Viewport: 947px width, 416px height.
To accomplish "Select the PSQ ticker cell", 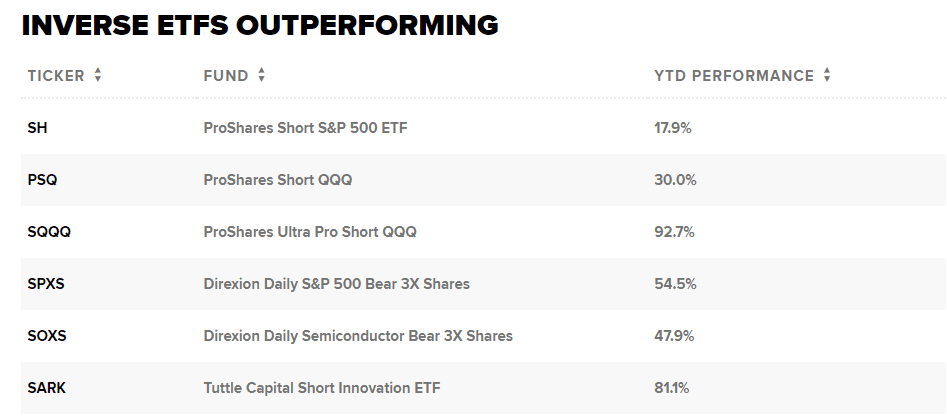I will (x=43, y=180).
